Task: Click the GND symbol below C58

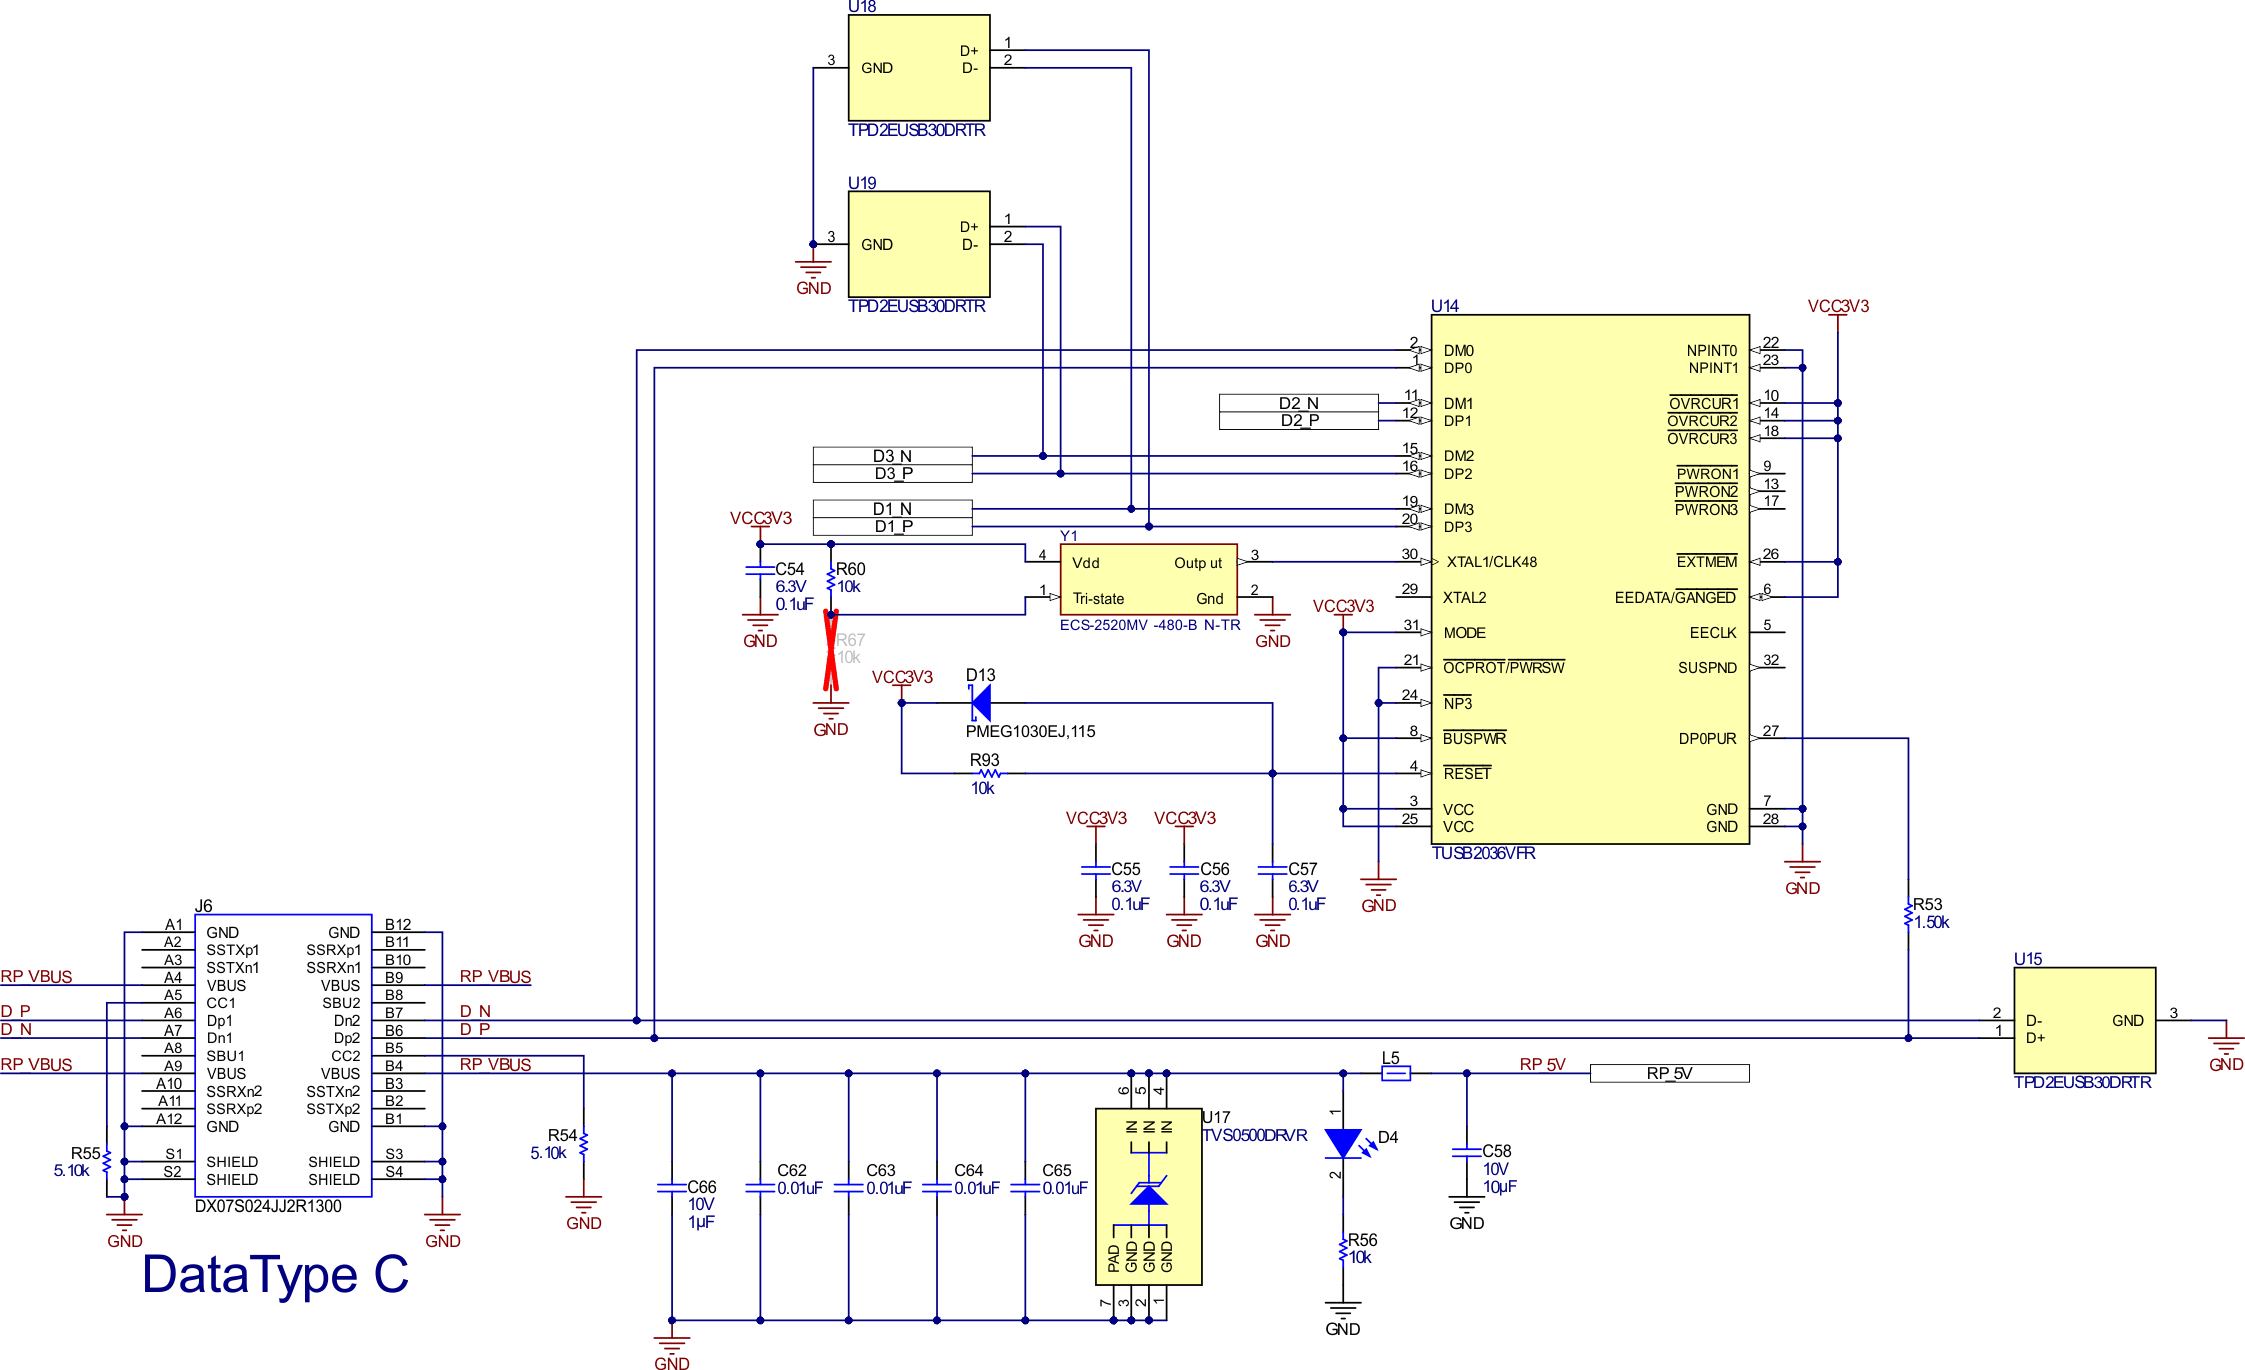Action: coord(1467,1210)
